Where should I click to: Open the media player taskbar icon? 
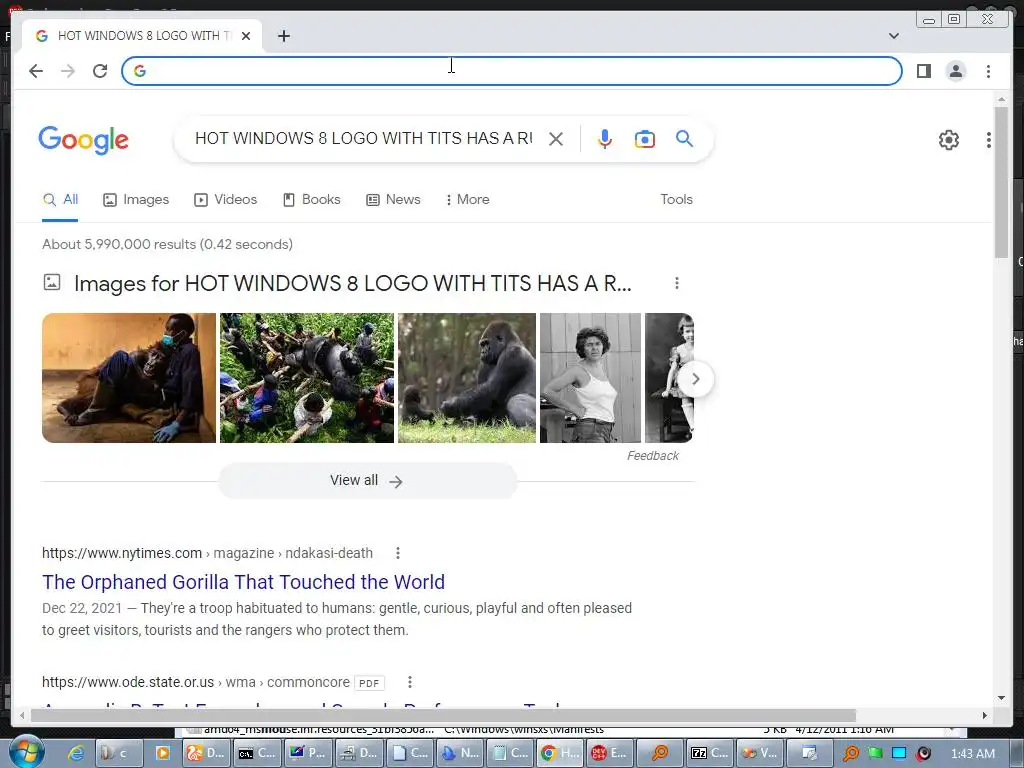click(163, 753)
